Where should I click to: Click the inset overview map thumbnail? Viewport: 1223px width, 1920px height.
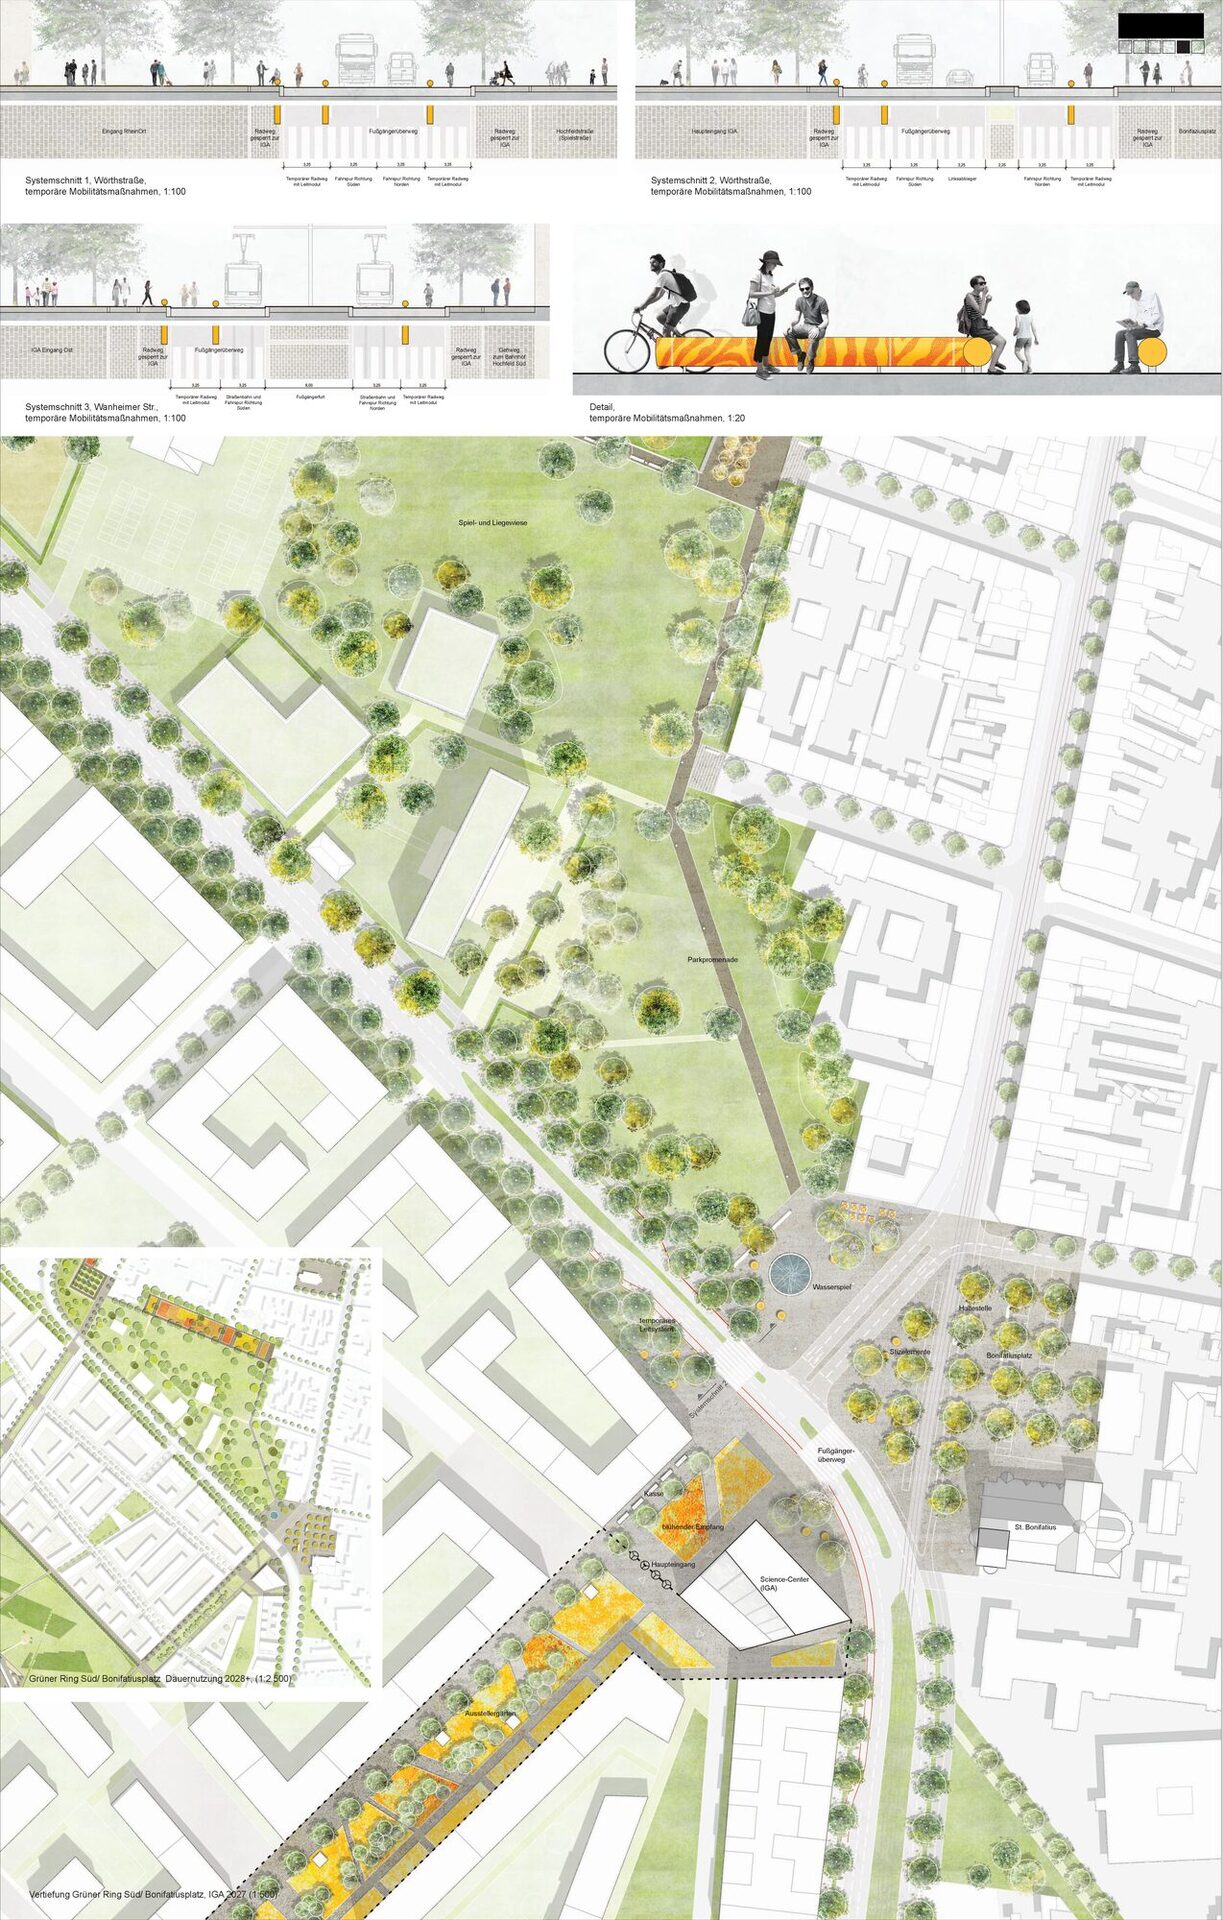click(190, 1470)
